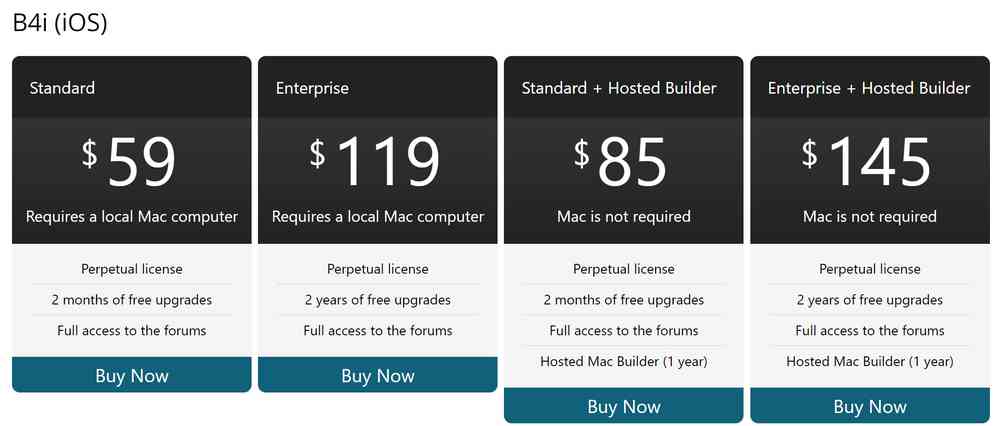Click the $59 price
The width and height of the screenshot is (1000, 426).
(x=130, y=161)
